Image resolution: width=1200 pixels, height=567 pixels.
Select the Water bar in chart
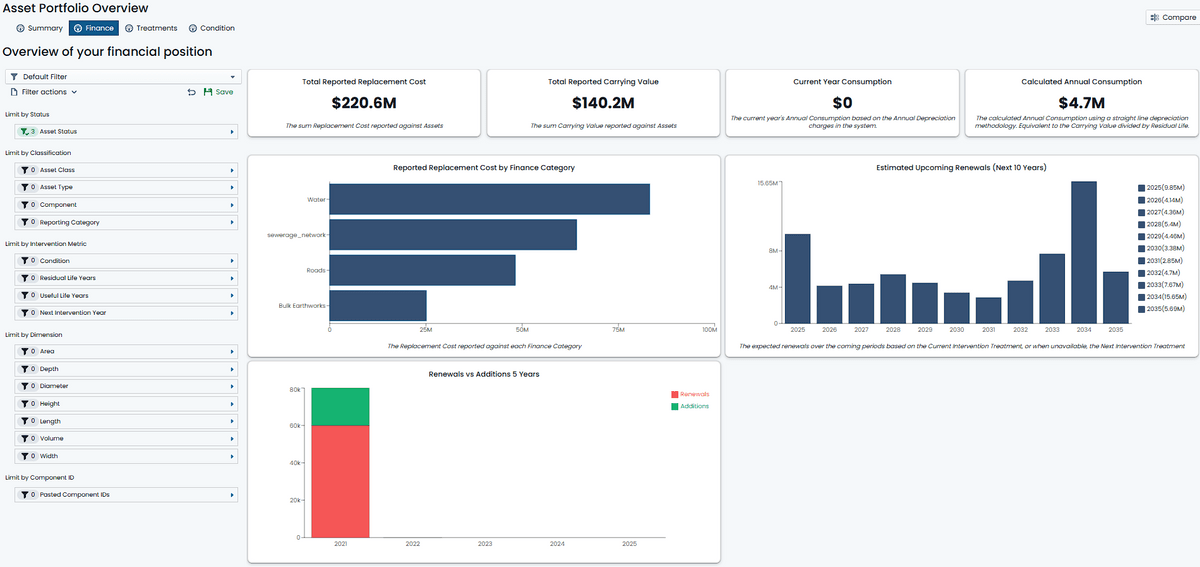click(489, 199)
